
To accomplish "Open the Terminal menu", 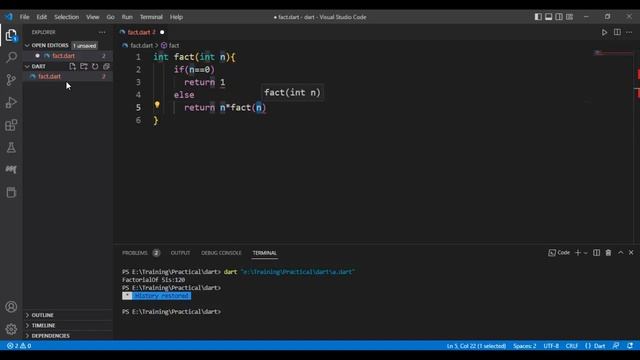I will tap(151, 17).
